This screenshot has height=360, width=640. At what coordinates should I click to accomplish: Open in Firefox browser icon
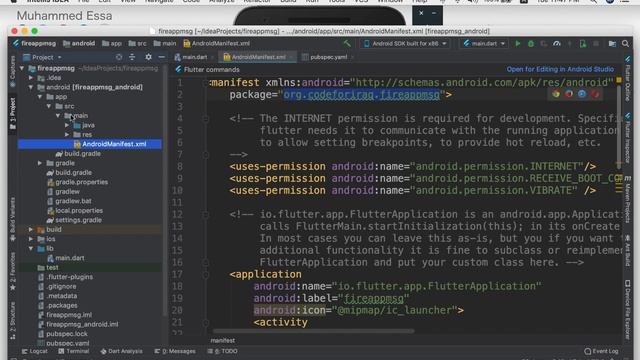click(569, 94)
